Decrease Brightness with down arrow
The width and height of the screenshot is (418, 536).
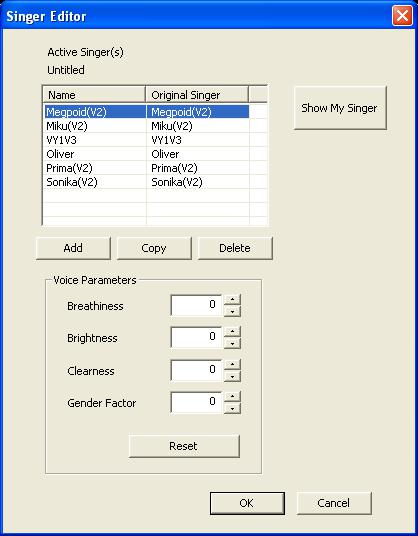[232, 343]
